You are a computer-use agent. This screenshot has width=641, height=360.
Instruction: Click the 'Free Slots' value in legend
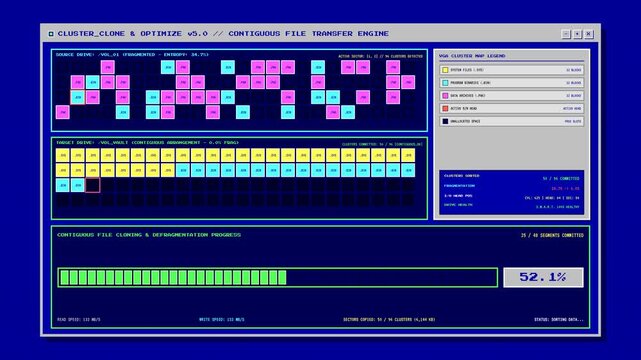573,121
